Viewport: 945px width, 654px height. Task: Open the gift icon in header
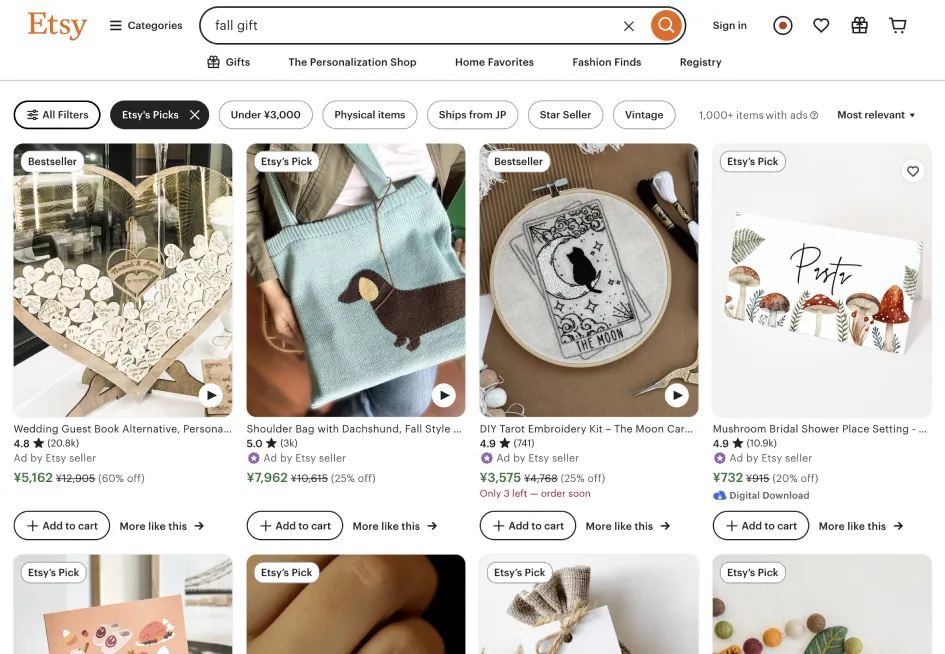pos(859,26)
